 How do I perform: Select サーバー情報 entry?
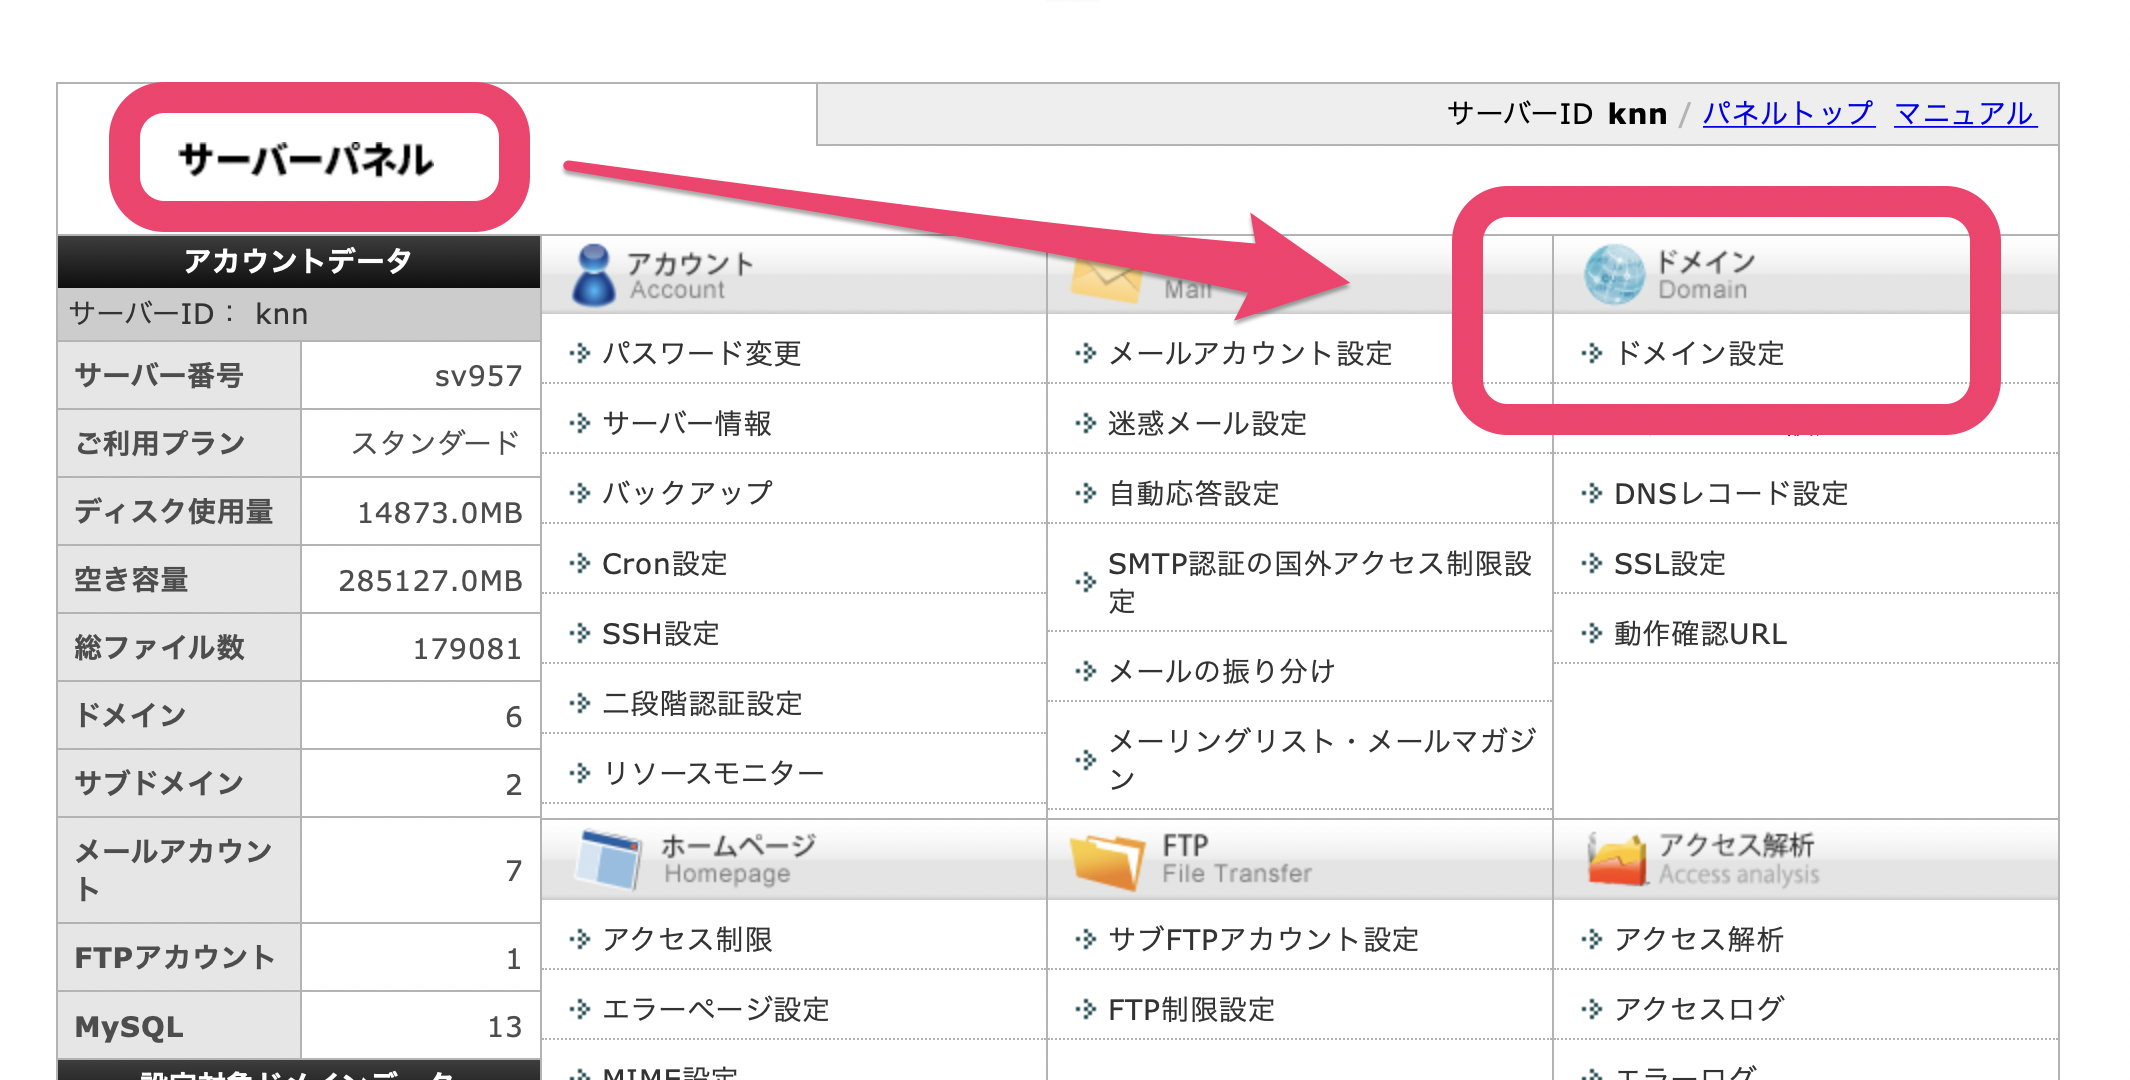click(686, 423)
